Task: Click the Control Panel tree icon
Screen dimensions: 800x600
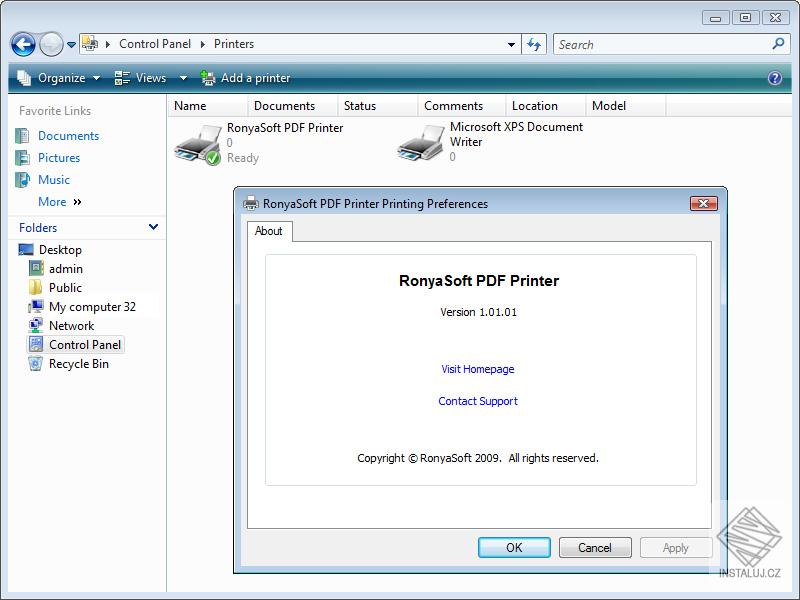Action: pos(36,344)
